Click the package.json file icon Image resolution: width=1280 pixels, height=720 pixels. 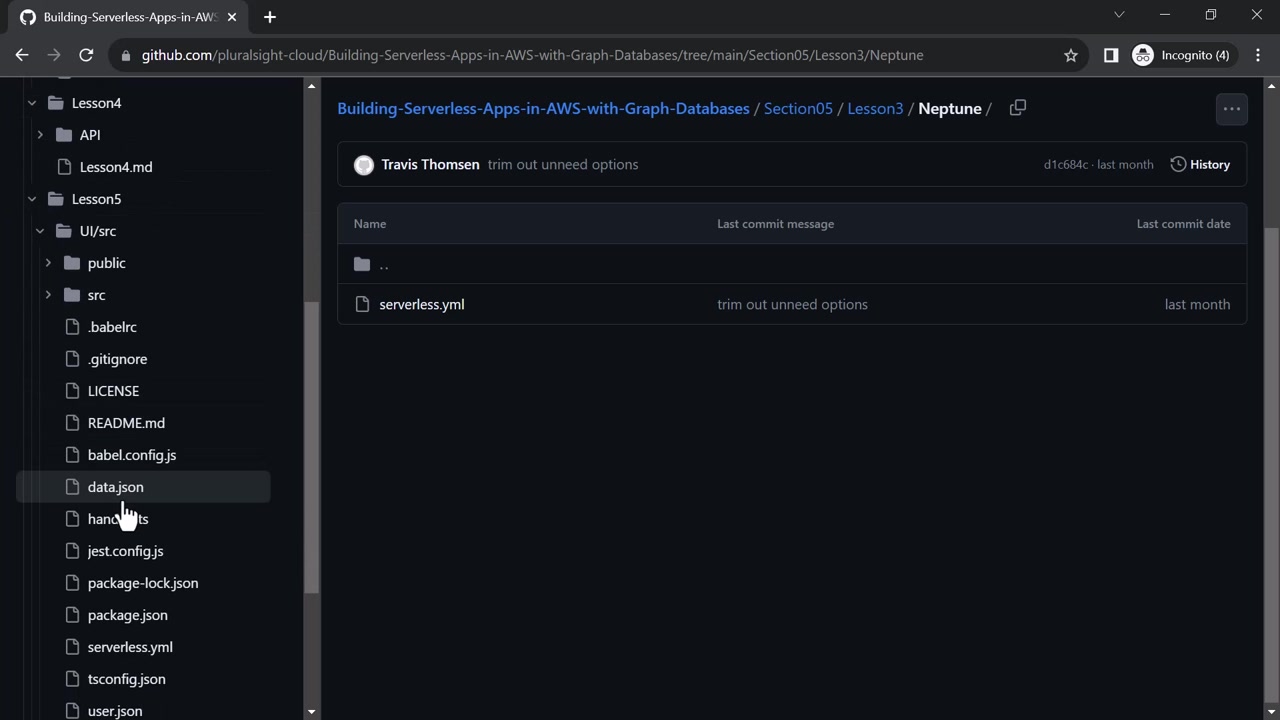[x=71, y=615]
